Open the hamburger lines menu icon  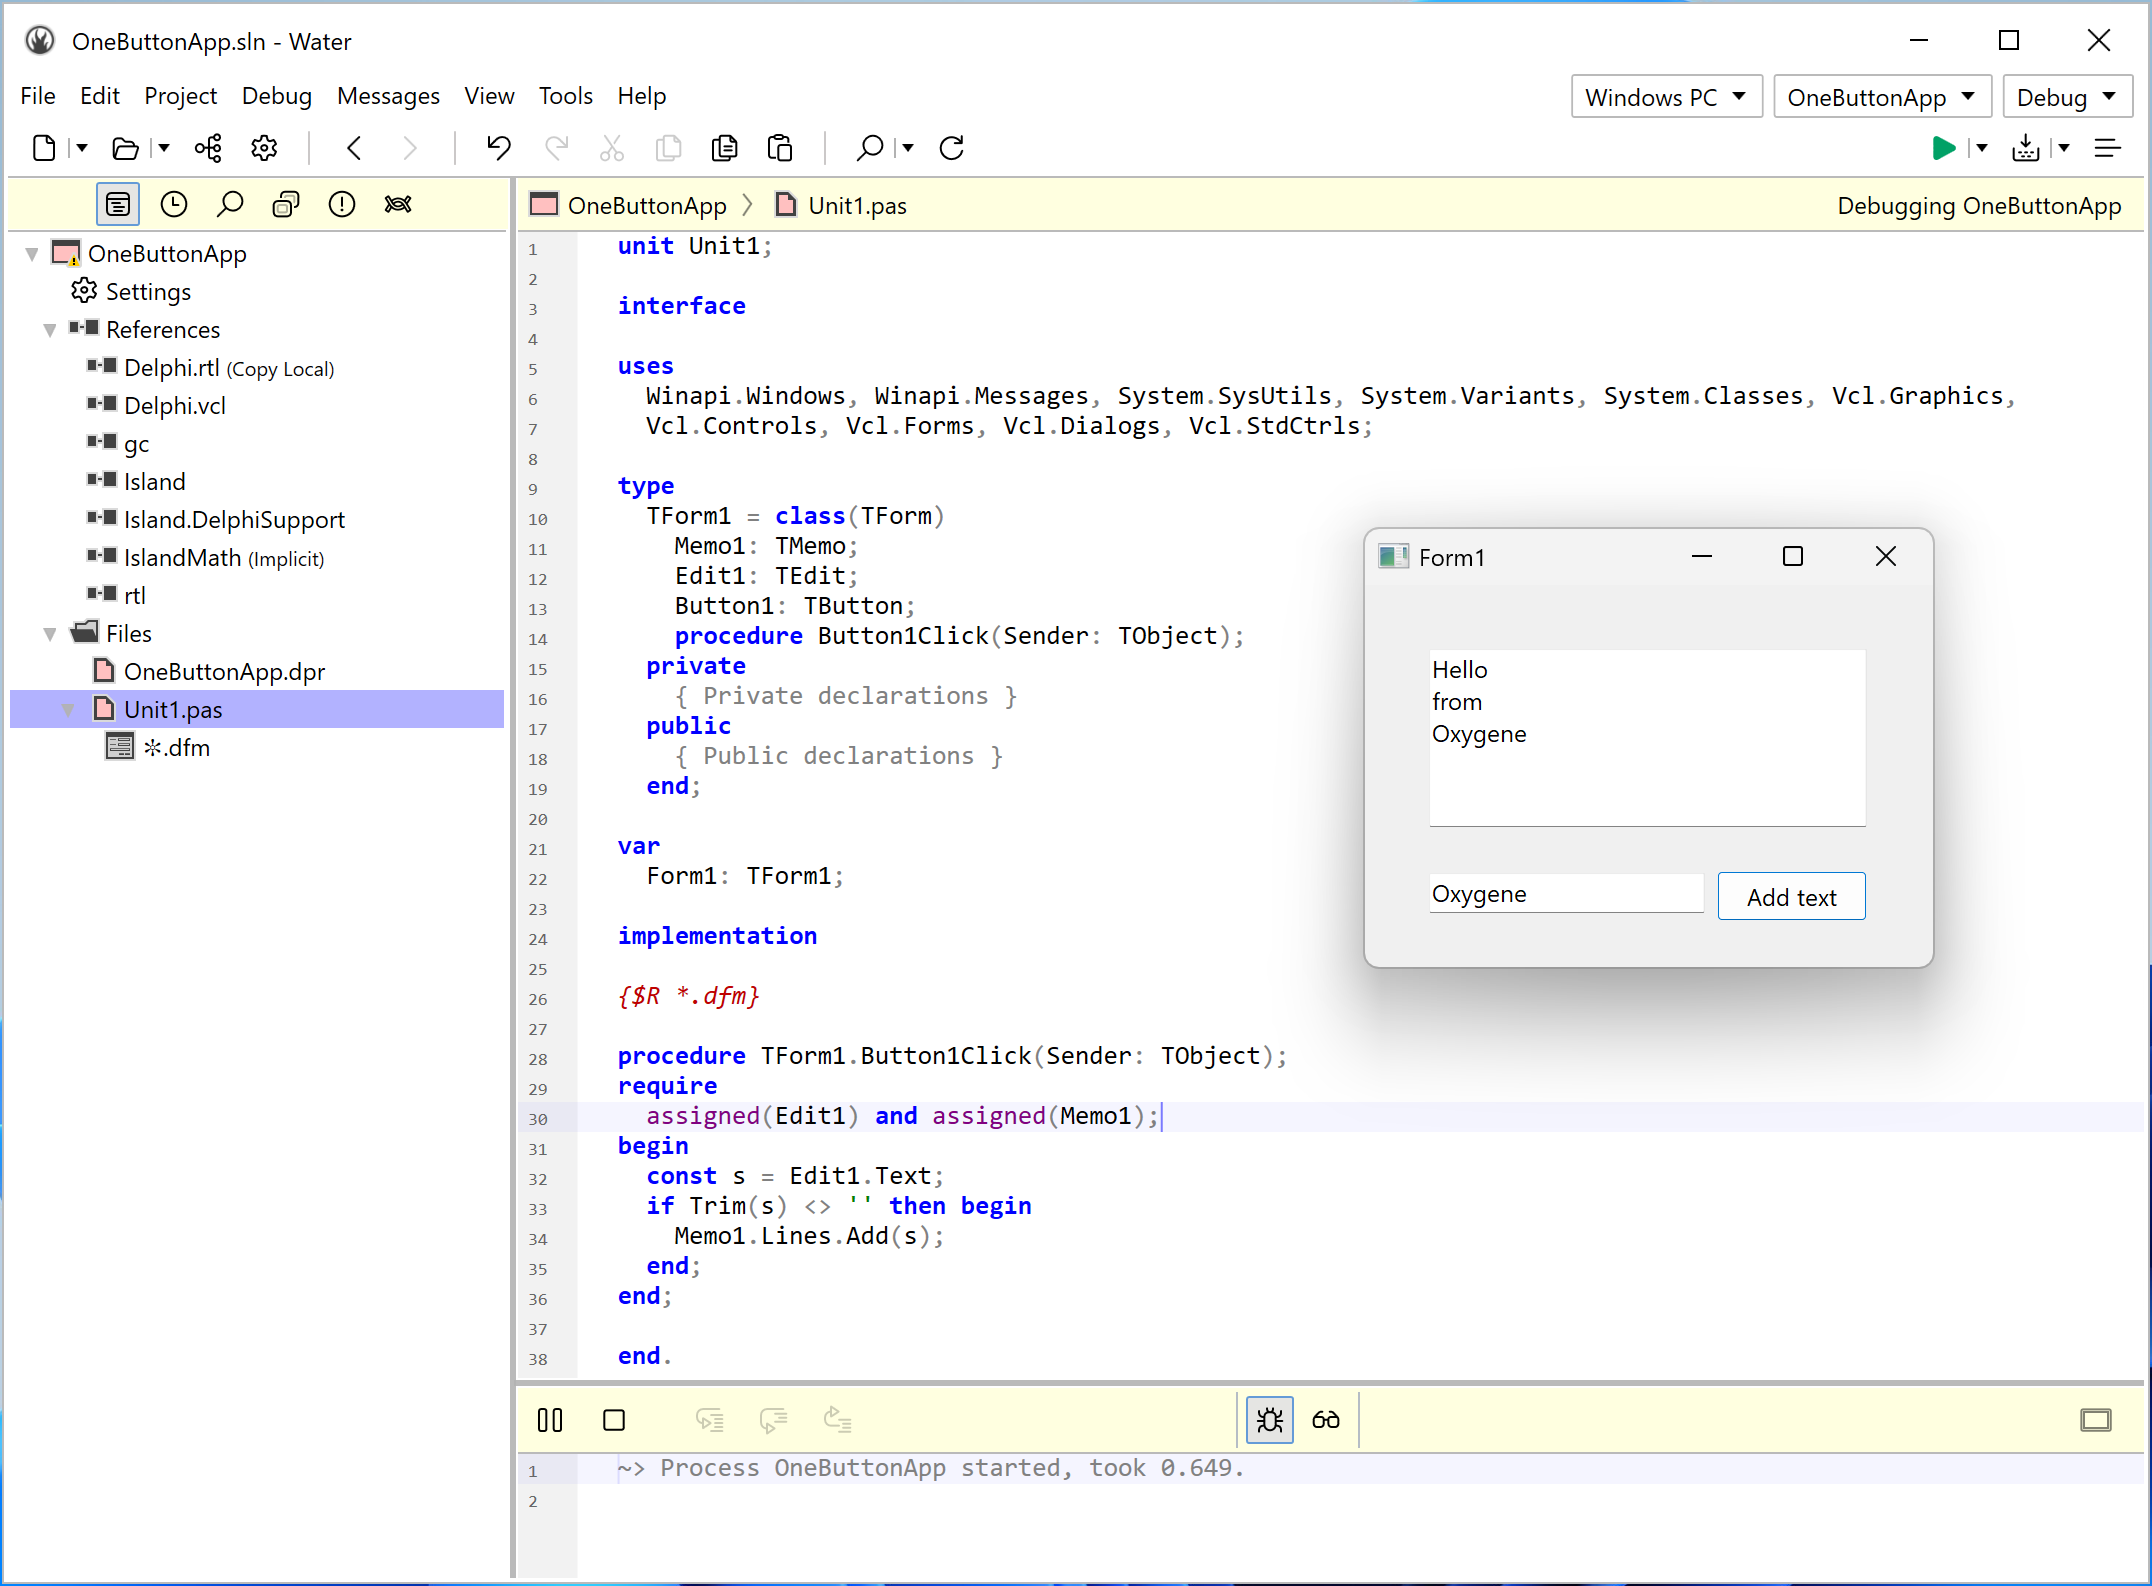click(2108, 148)
